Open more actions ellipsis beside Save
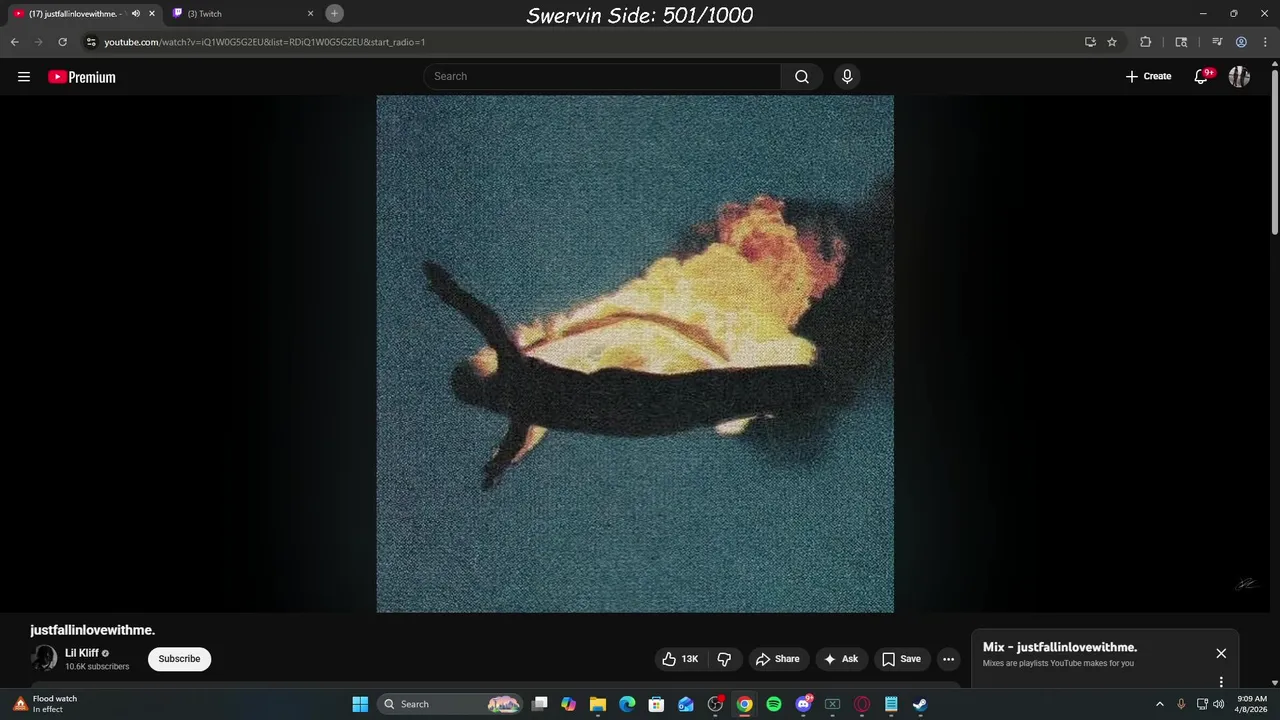This screenshot has width=1280, height=720. tap(948, 659)
